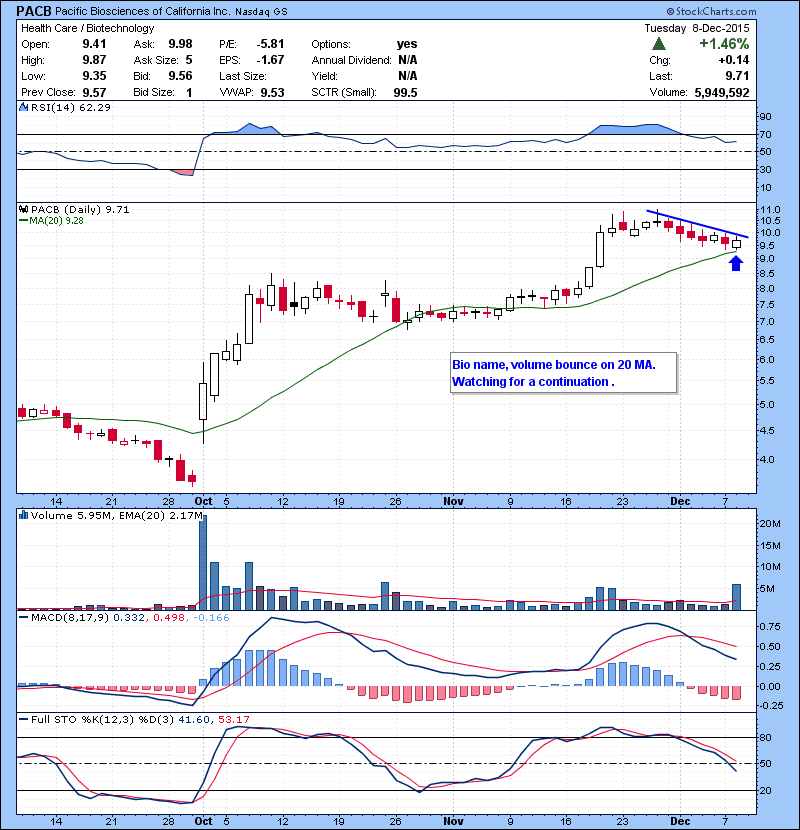Screen dimensions: 800x830
Task: Click the RSI indicator area icon
Action: (x=23, y=107)
